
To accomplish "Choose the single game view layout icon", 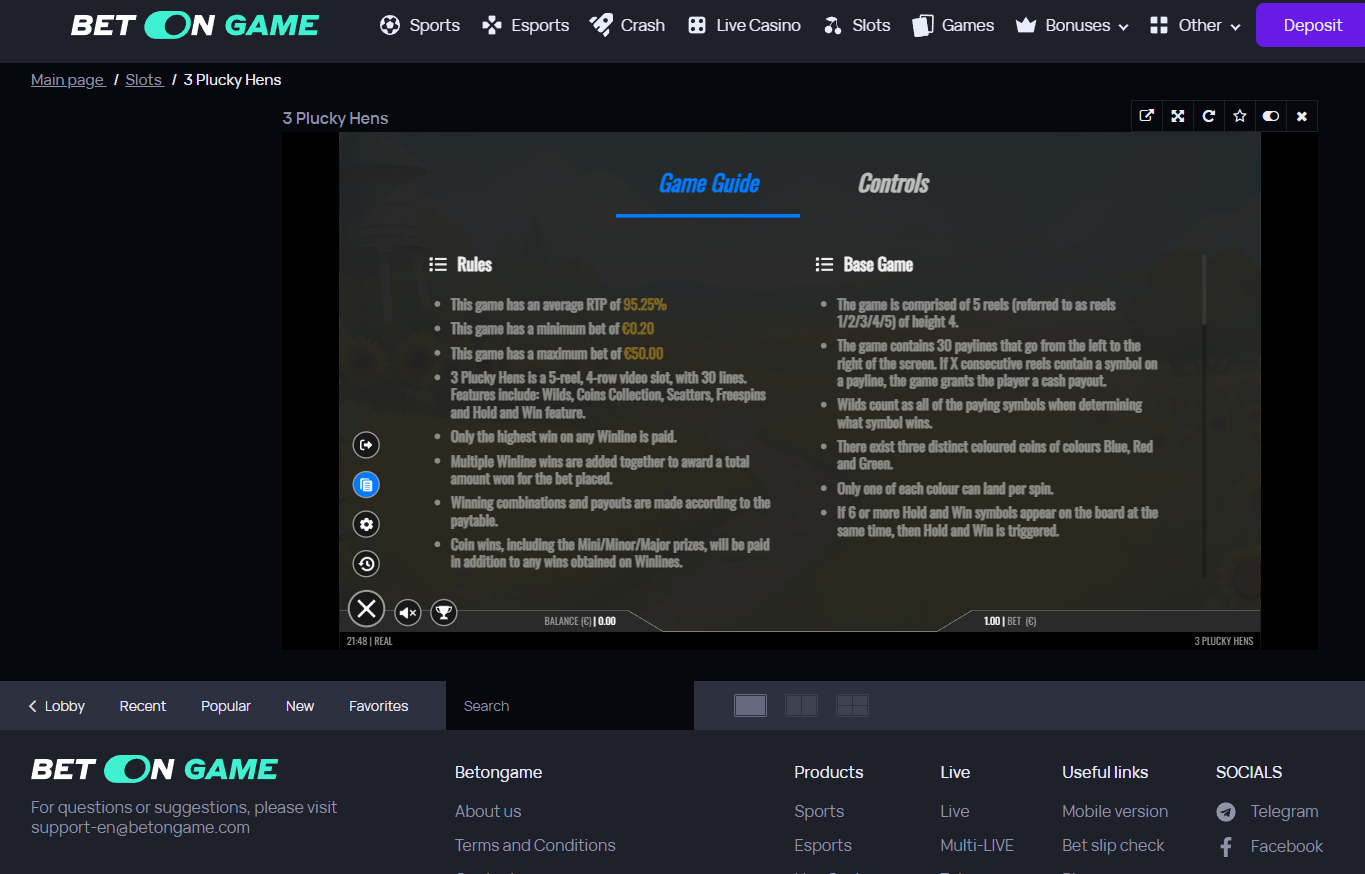I will pos(750,706).
